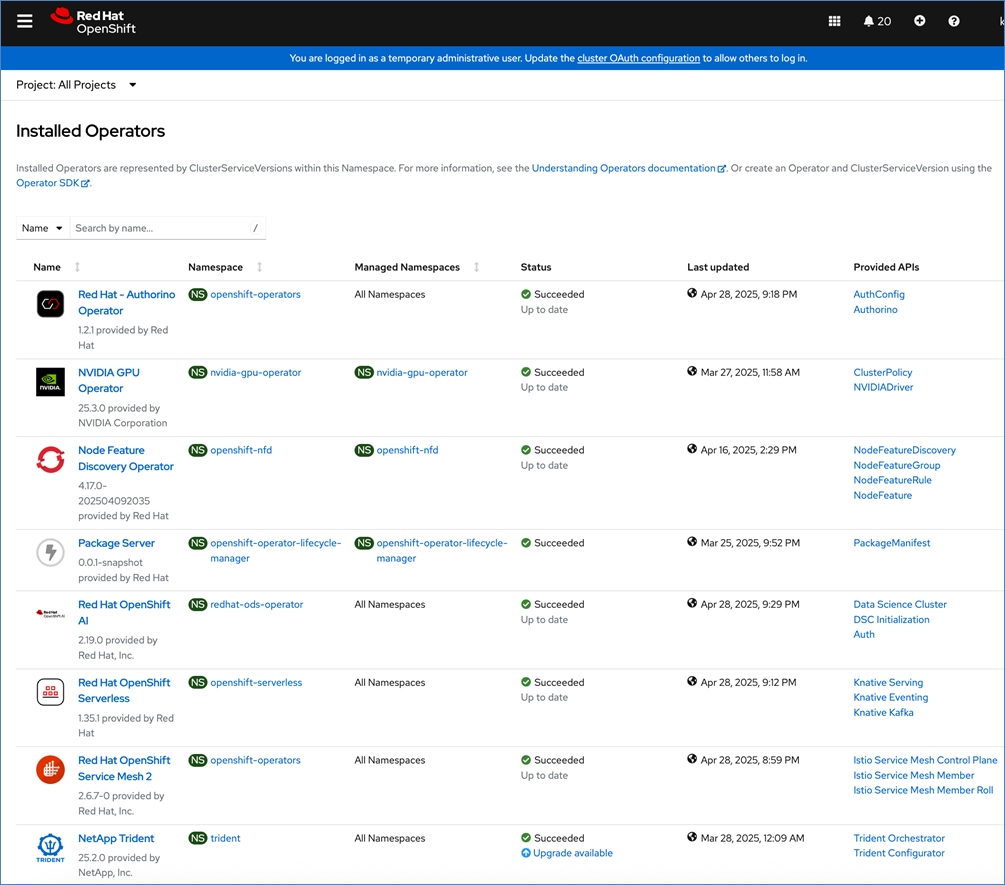Click the Provided APIs column header
The width and height of the screenshot is (1005, 885).
click(886, 267)
